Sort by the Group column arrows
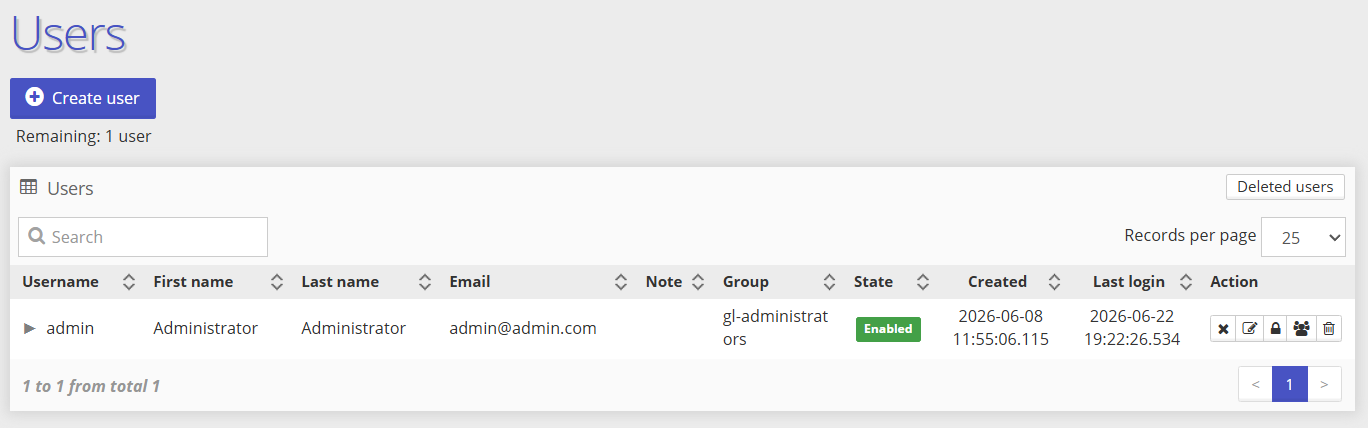Image resolution: width=1368 pixels, height=428 pixels. coord(829,282)
